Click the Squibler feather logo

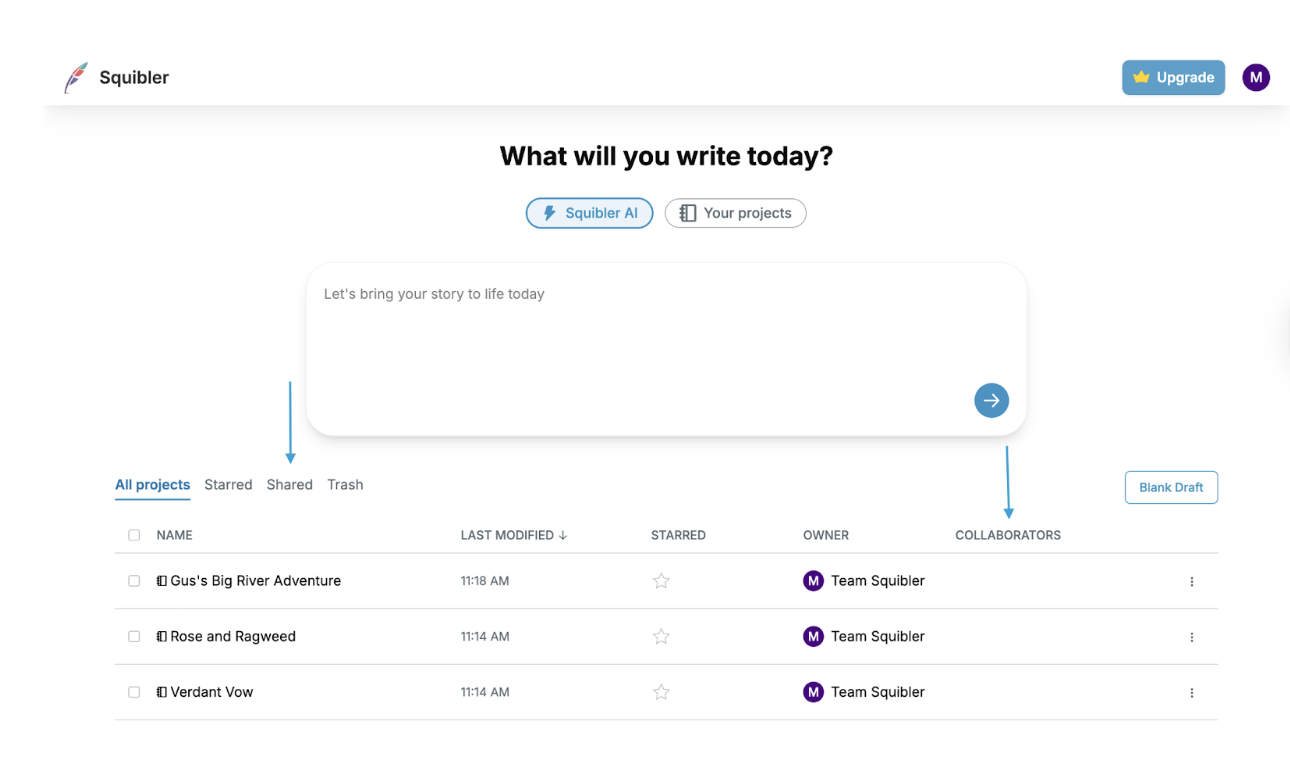point(76,78)
